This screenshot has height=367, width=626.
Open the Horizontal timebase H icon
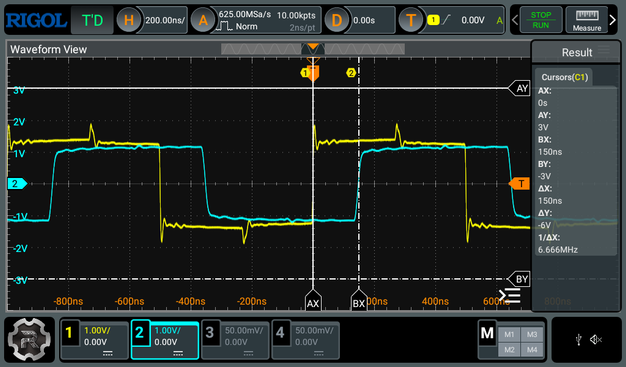(x=129, y=20)
